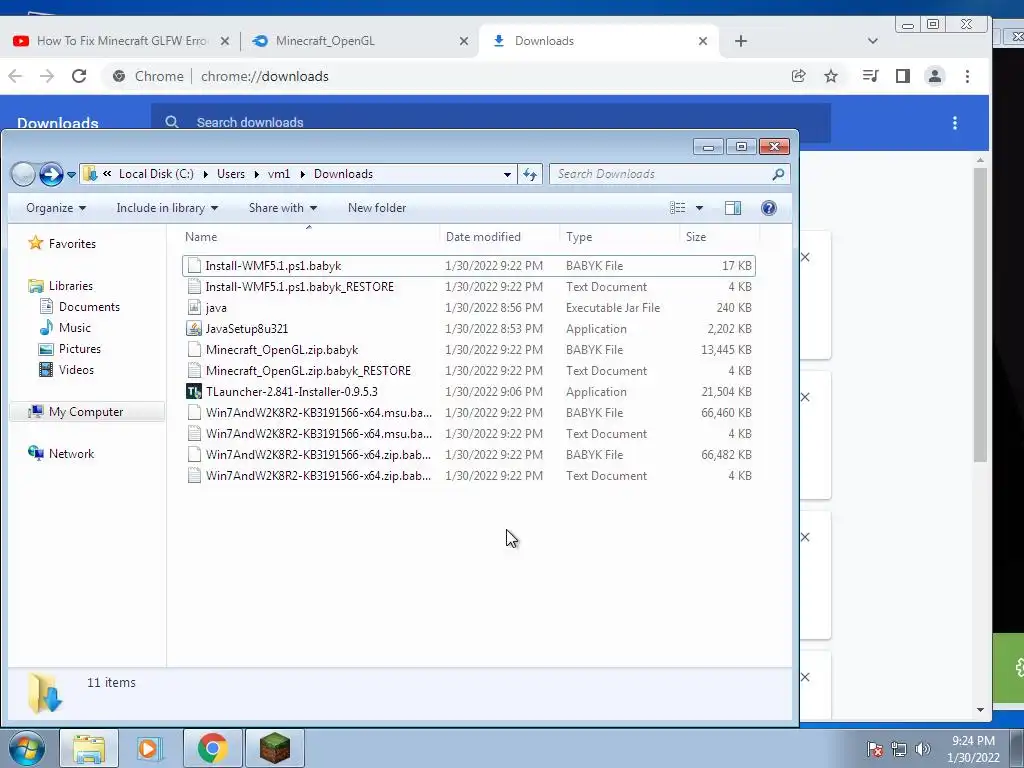
Task: Switch to How To Fix Minecraft GLFW tab
Action: 121,41
